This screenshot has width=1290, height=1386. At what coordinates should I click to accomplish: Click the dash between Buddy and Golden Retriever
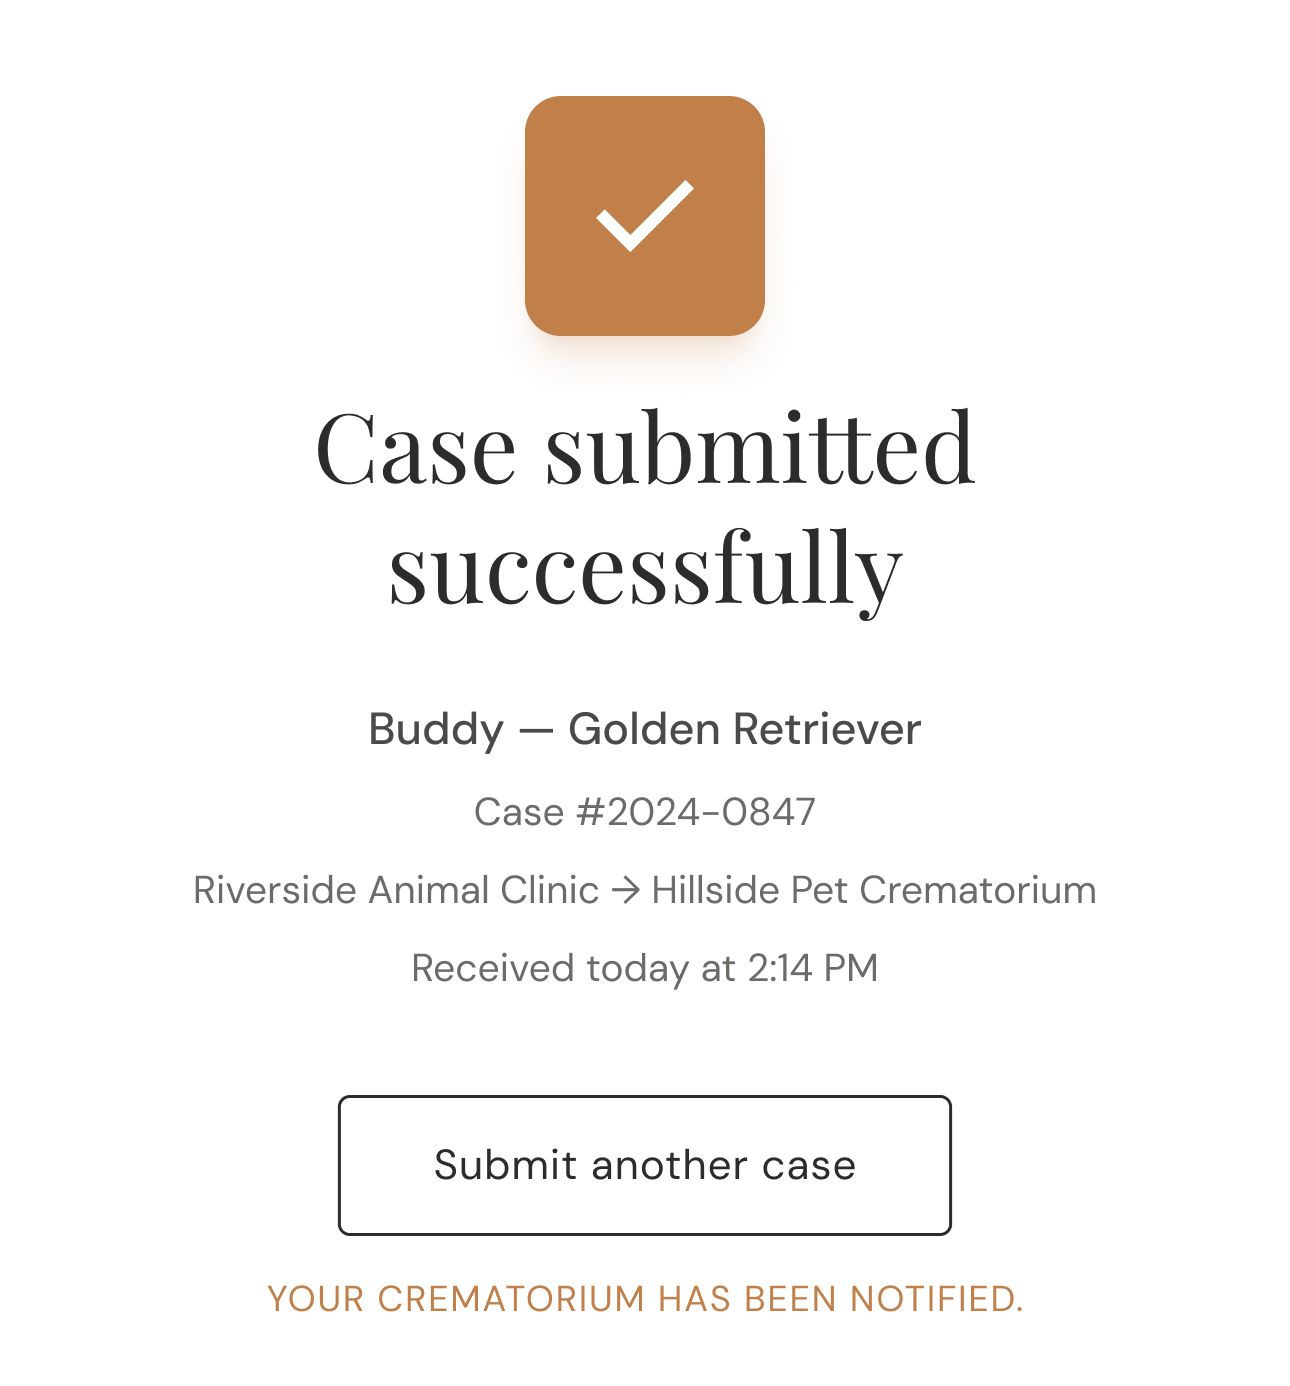click(x=536, y=731)
